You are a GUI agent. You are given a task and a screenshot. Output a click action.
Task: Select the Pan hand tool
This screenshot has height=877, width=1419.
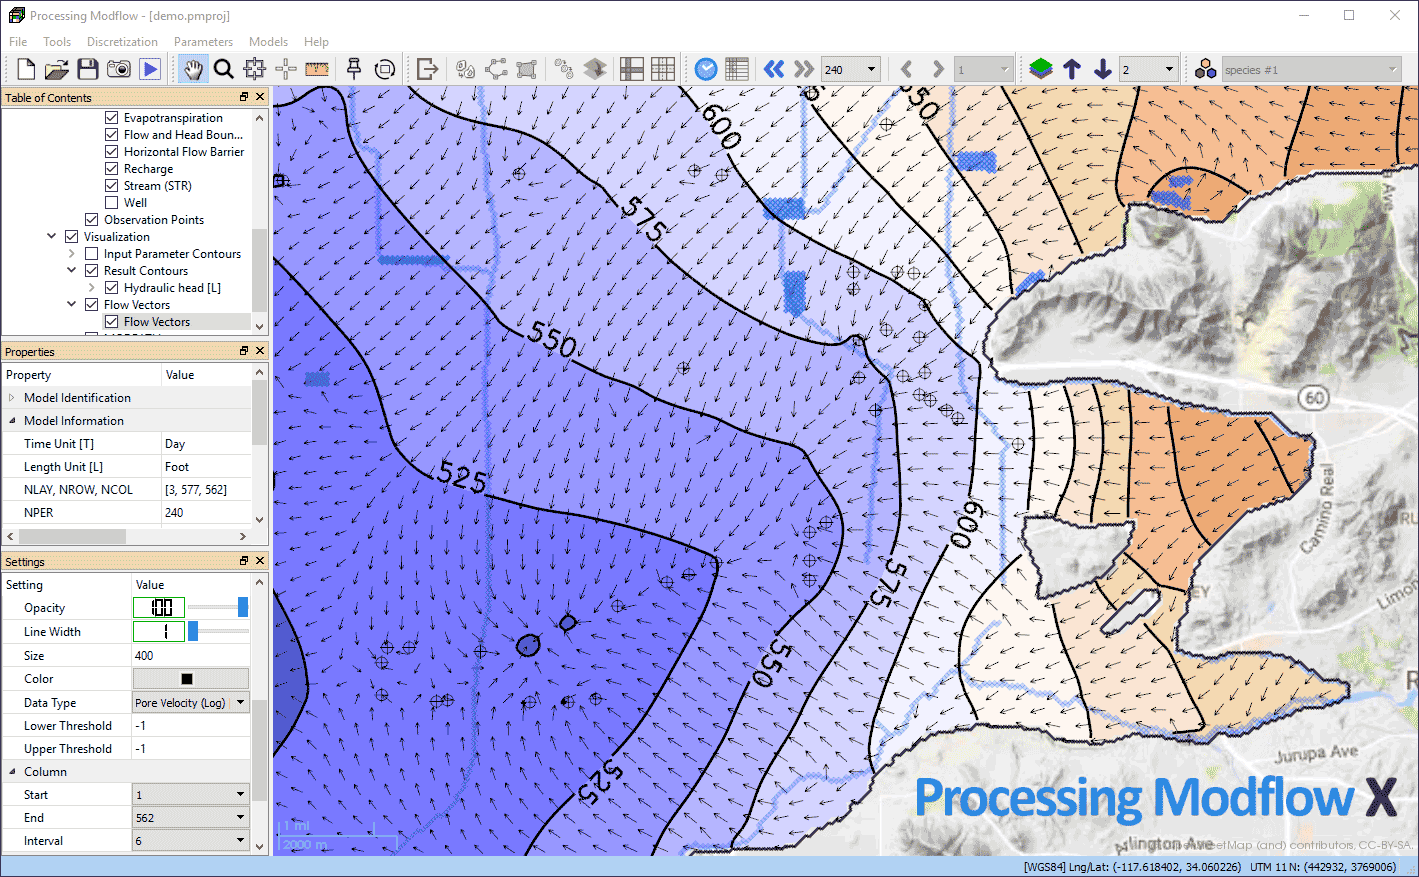[x=192, y=69]
